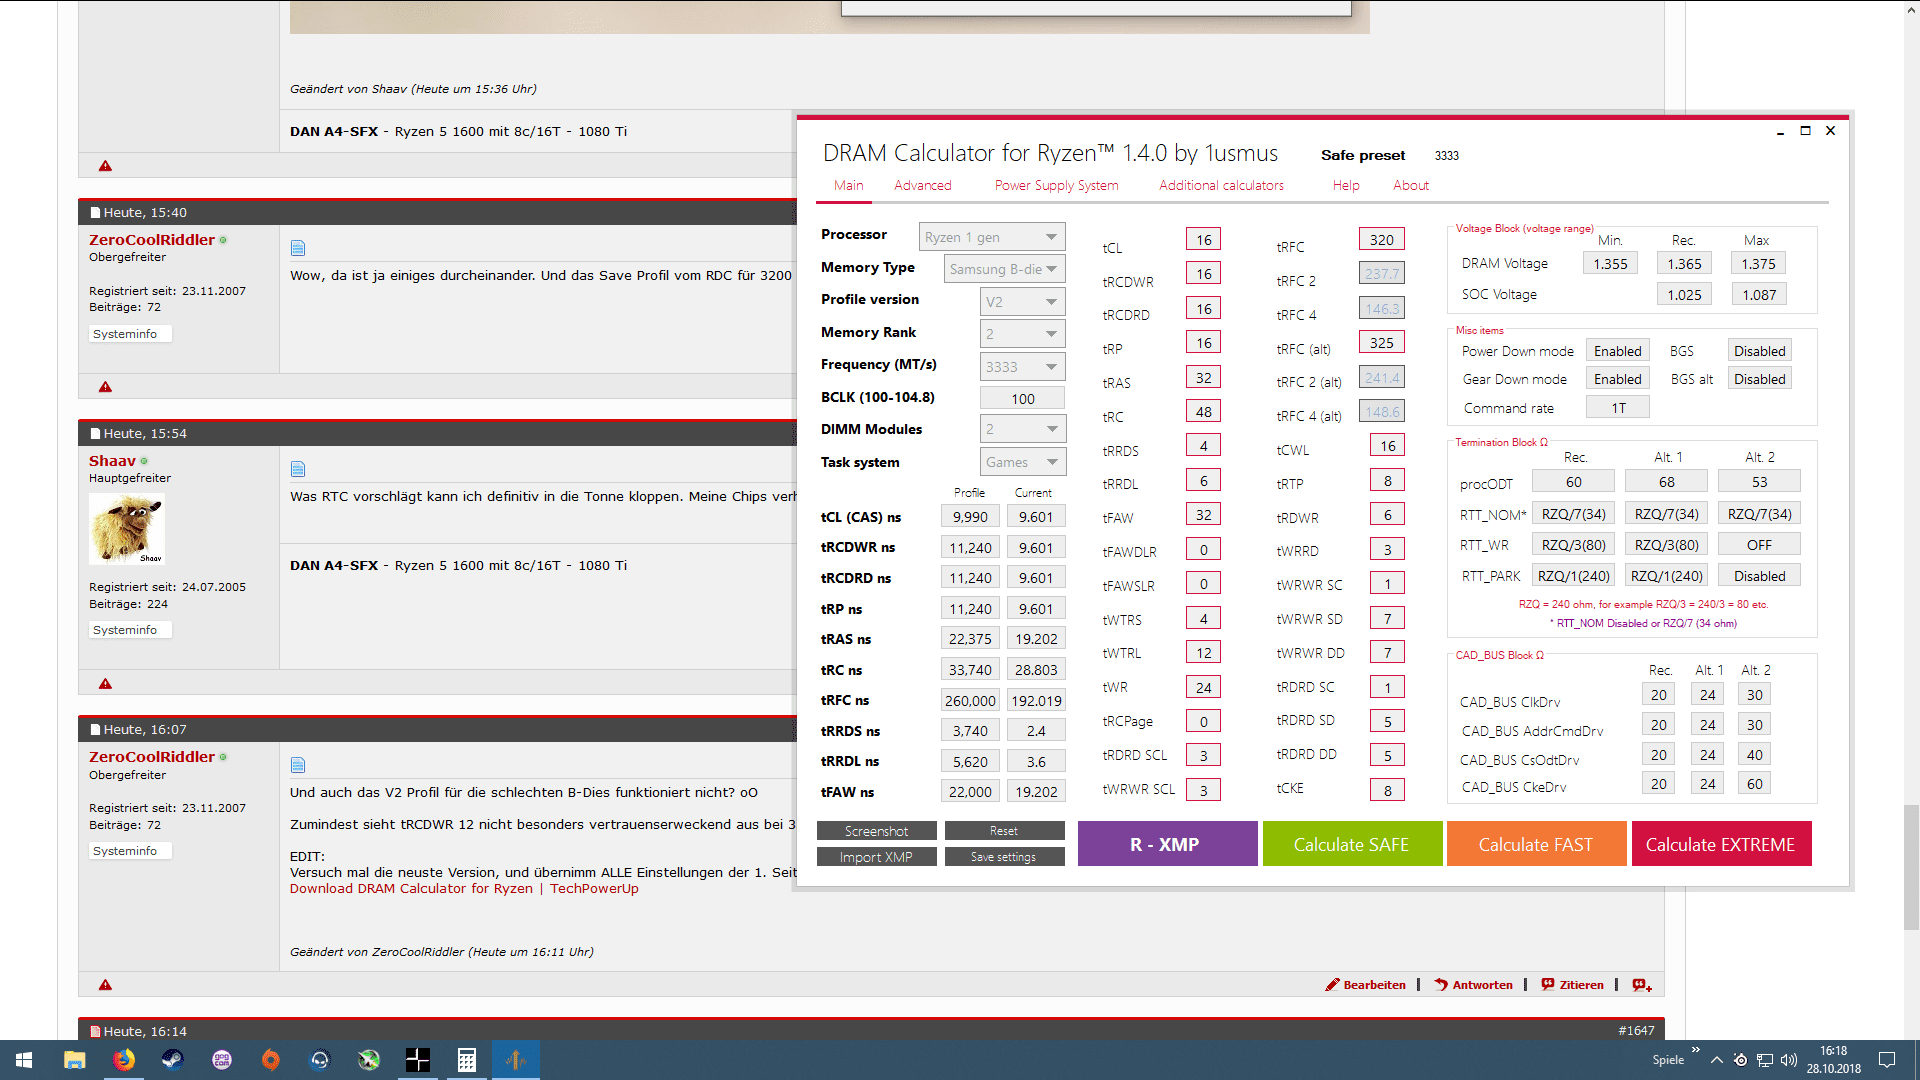Launch Steam from the taskbar
1920x1080 pixels.
click(x=173, y=1060)
